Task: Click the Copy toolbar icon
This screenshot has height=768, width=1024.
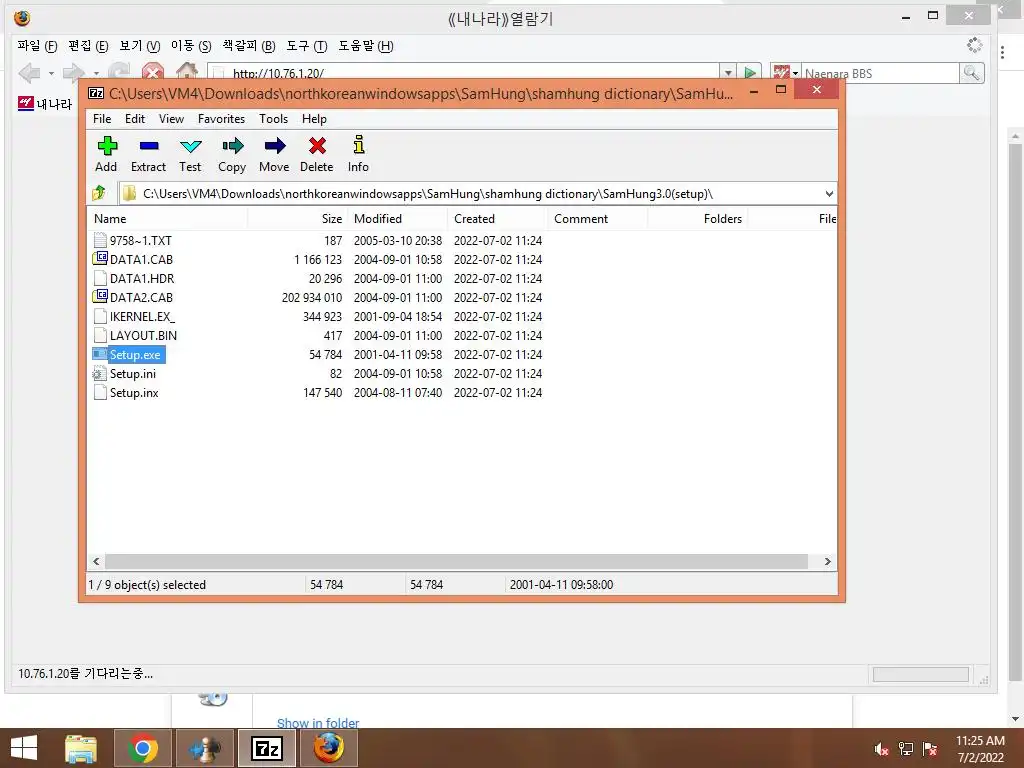Action: 232,154
